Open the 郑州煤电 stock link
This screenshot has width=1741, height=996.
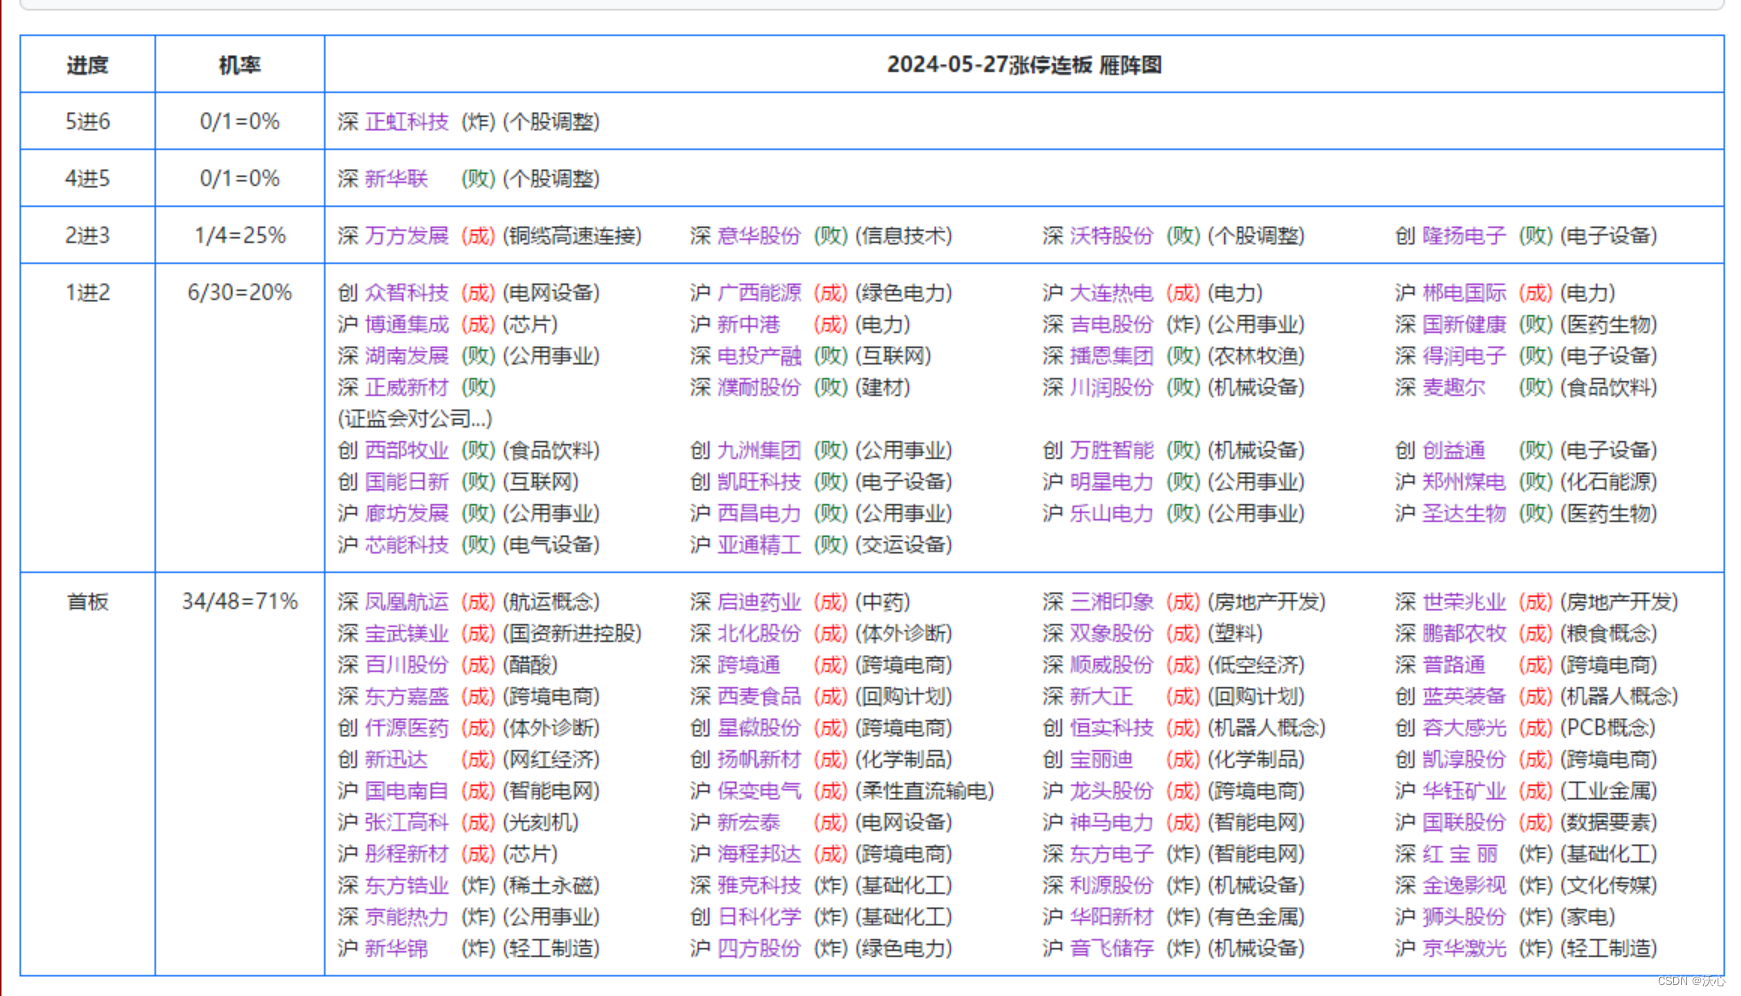pyautogui.click(x=1464, y=482)
